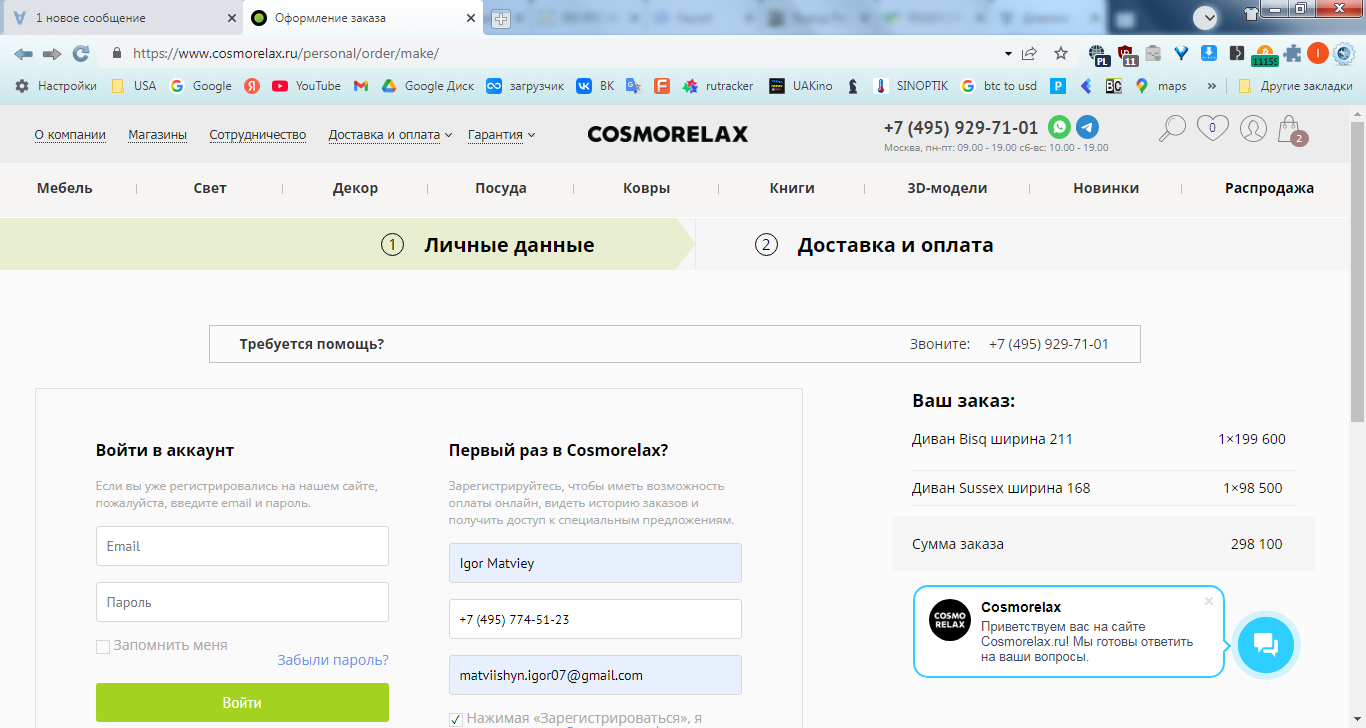
Task: Open the Yandex bookmark icon
Action: click(252, 86)
